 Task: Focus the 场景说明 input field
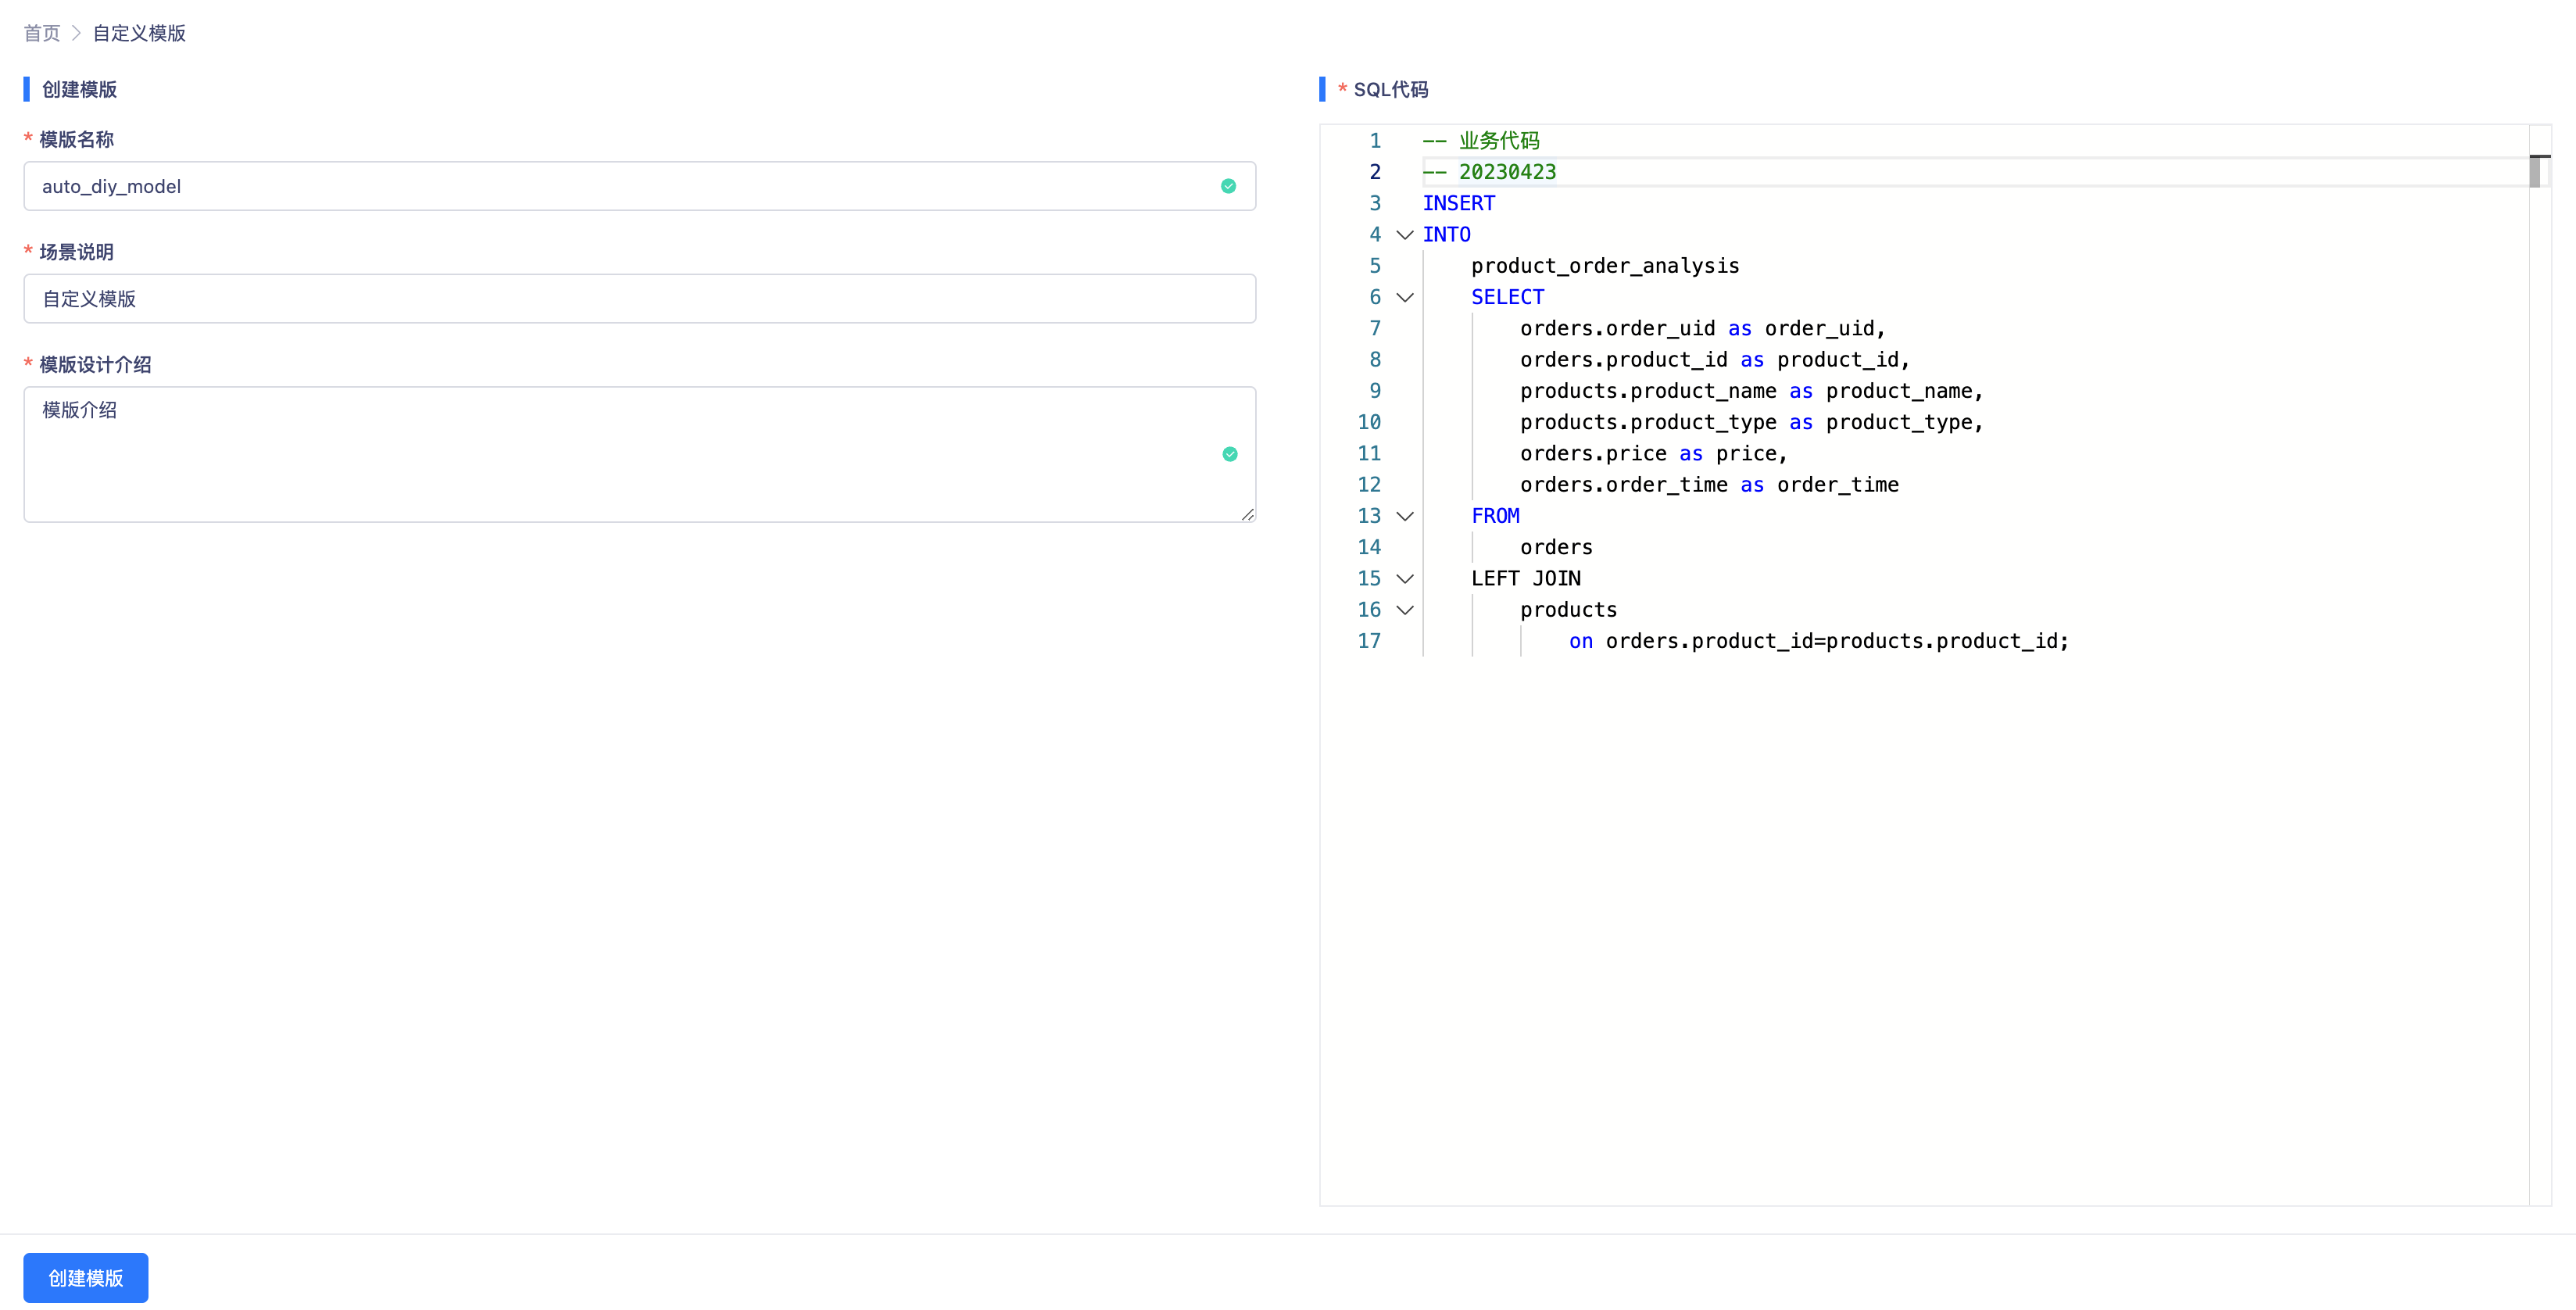pos(640,298)
